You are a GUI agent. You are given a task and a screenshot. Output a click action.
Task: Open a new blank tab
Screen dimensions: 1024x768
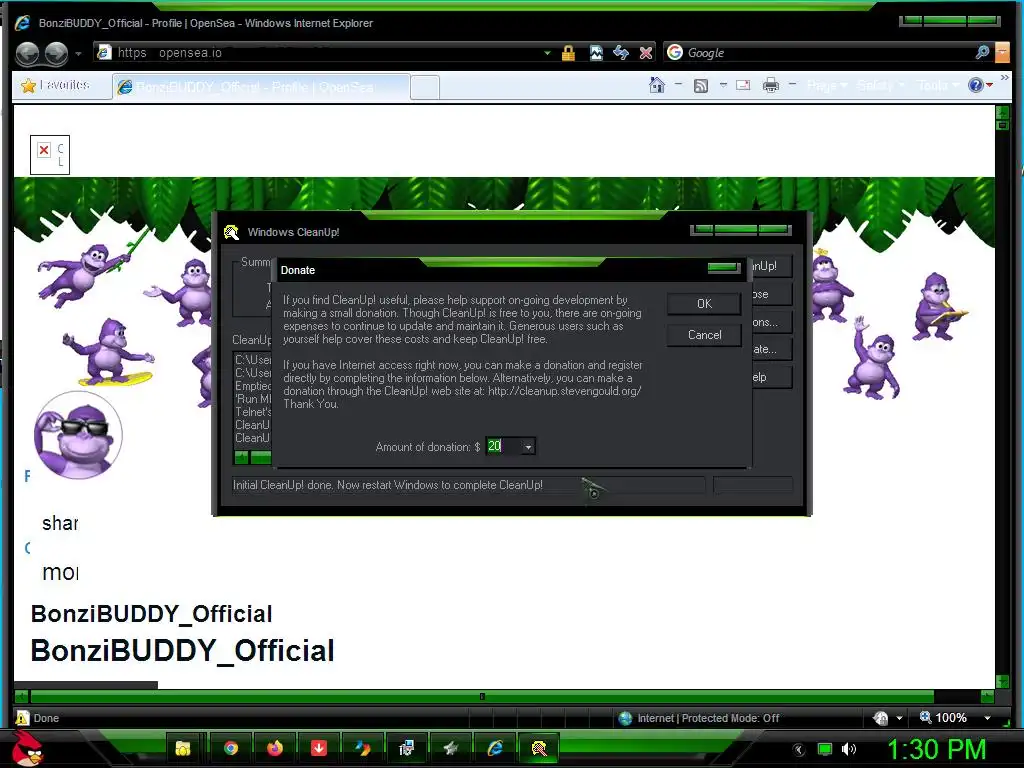pyautogui.click(x=424, y=88)
